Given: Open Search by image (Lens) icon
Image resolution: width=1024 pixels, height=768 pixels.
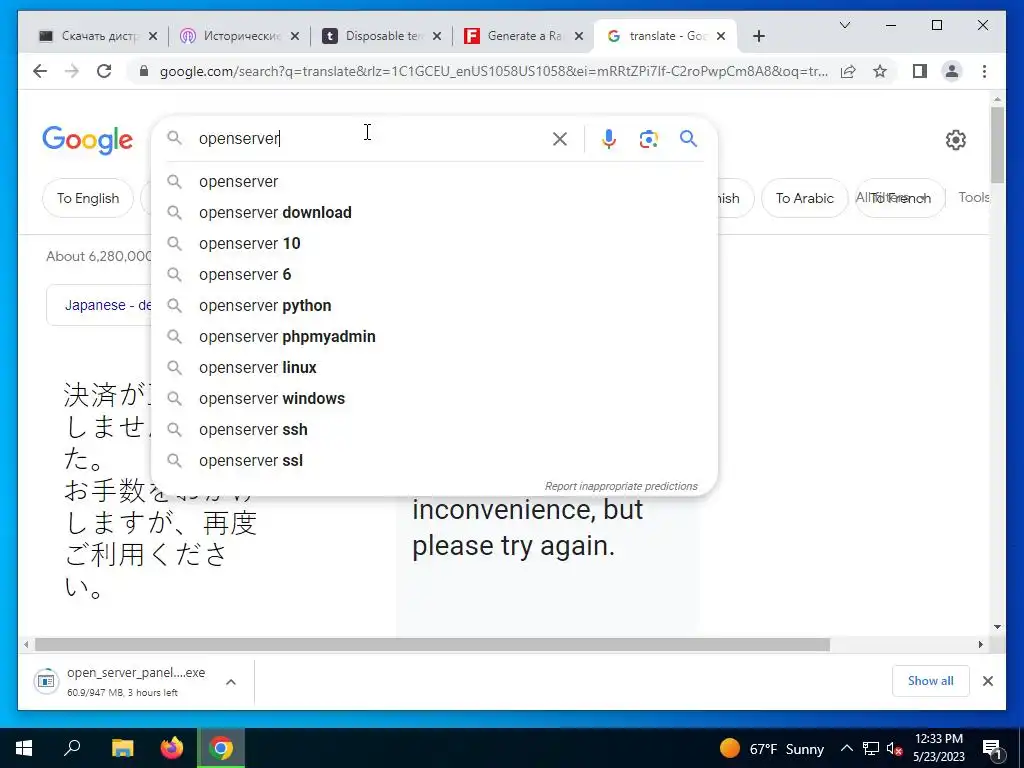Looking at the screenshot, I should (x=648, y=139).
